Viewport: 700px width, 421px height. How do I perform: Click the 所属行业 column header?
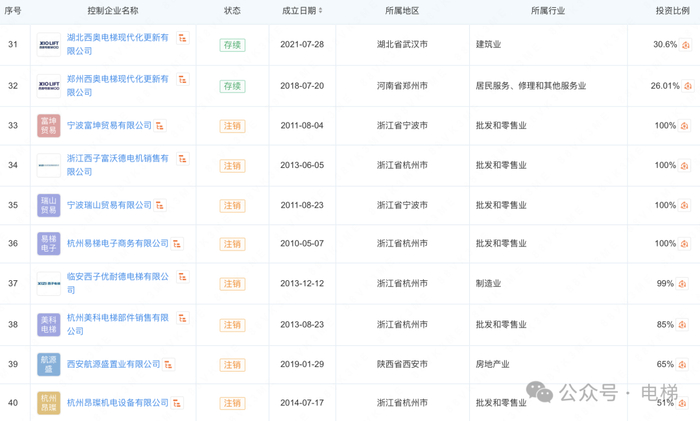[548, 11]
